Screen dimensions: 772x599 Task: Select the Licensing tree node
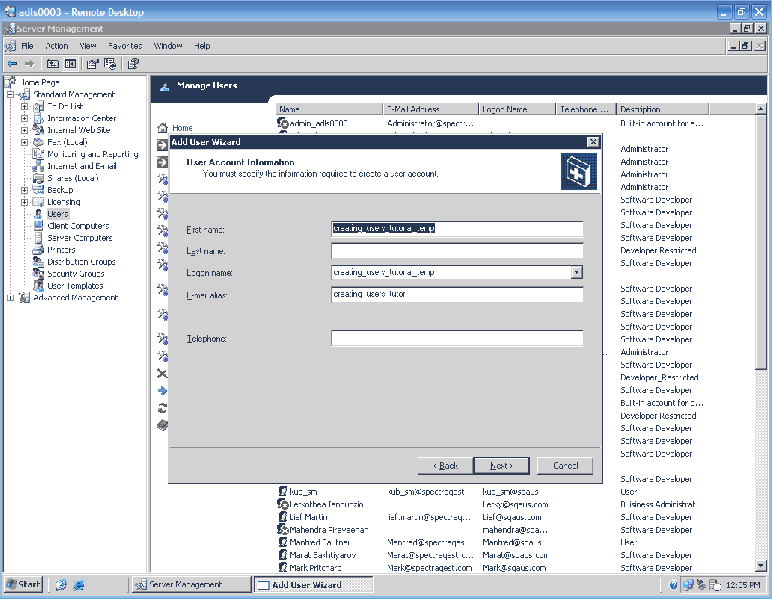coord(64,202)
